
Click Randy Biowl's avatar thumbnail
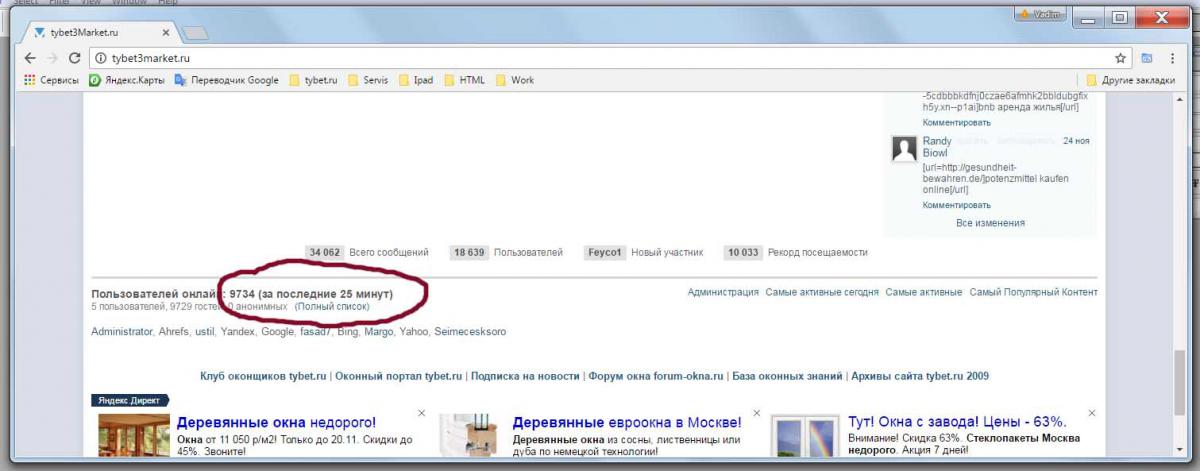tap(904, 150)
